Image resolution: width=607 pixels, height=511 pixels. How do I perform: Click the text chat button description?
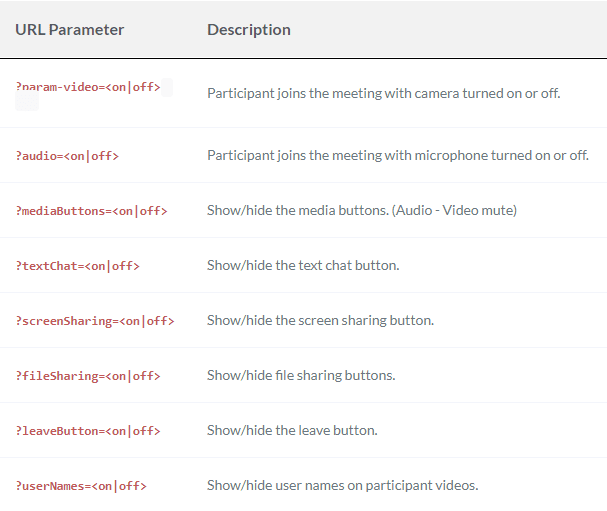click(x=303, y=265)
